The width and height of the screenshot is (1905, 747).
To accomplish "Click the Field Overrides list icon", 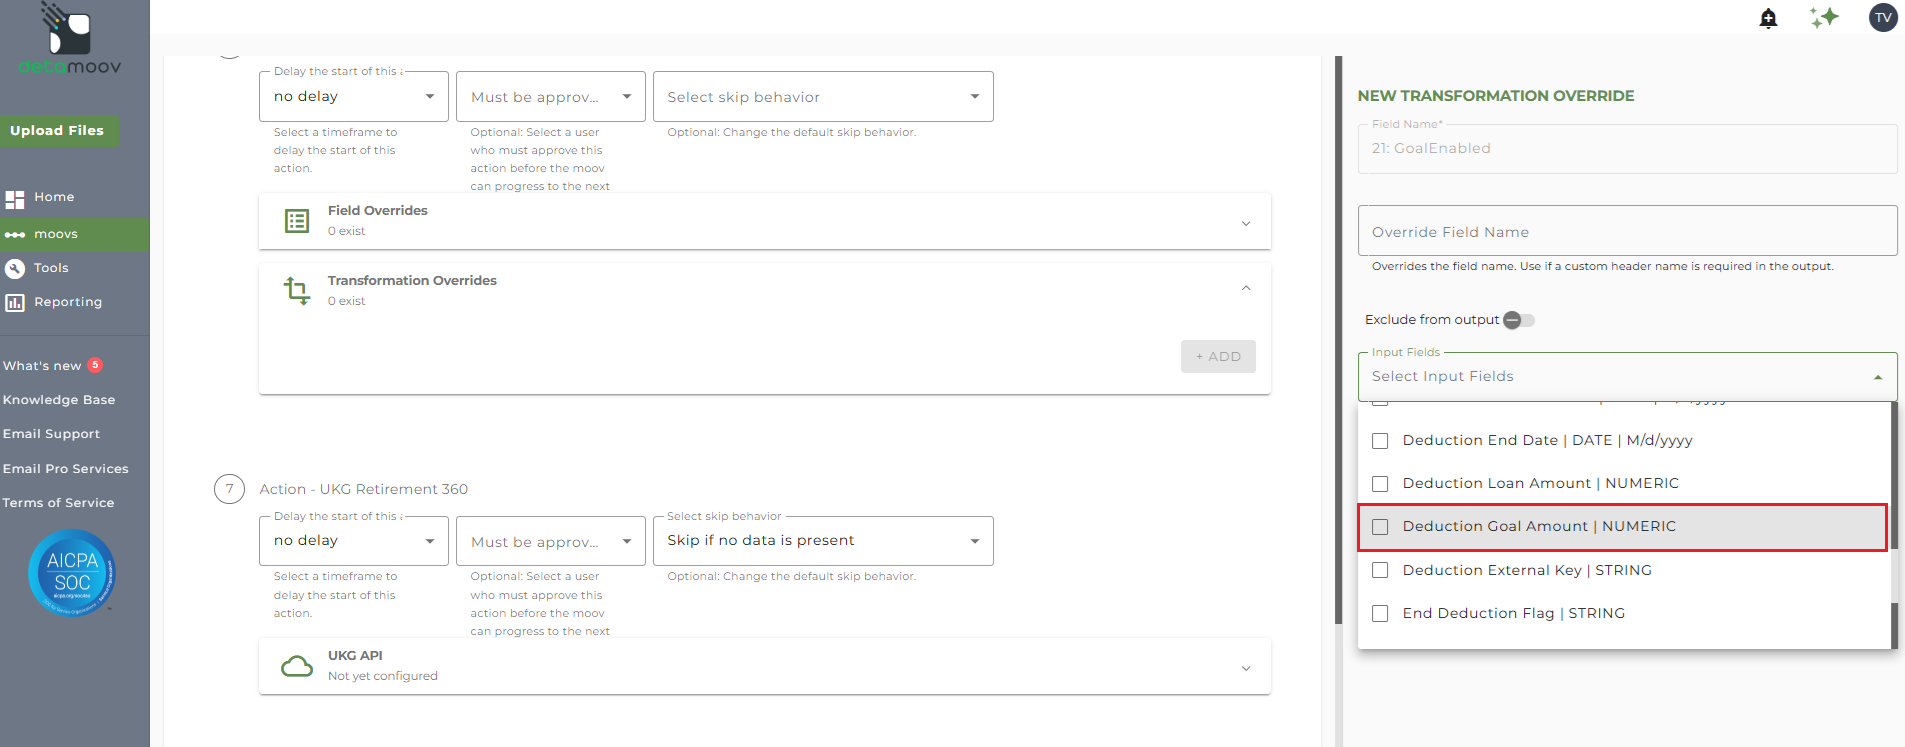I will [297, 221].
